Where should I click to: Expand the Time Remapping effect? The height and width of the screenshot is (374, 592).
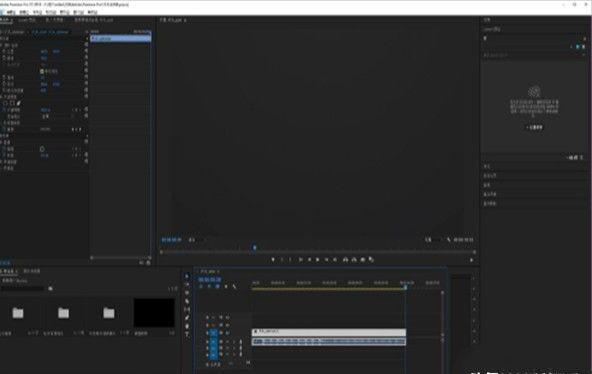[2, 123]
